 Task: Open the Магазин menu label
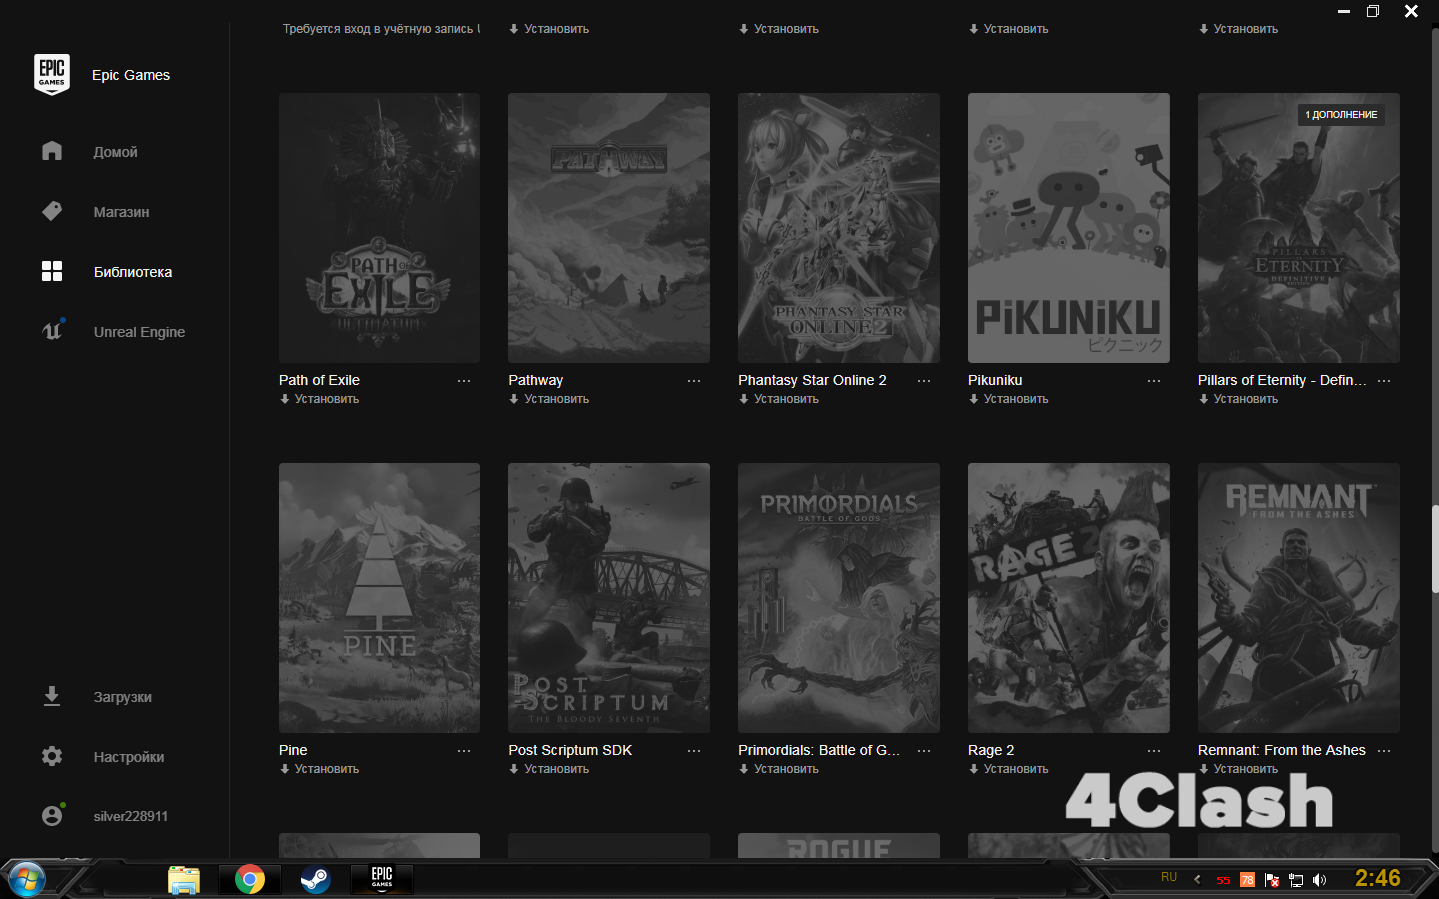122,212
